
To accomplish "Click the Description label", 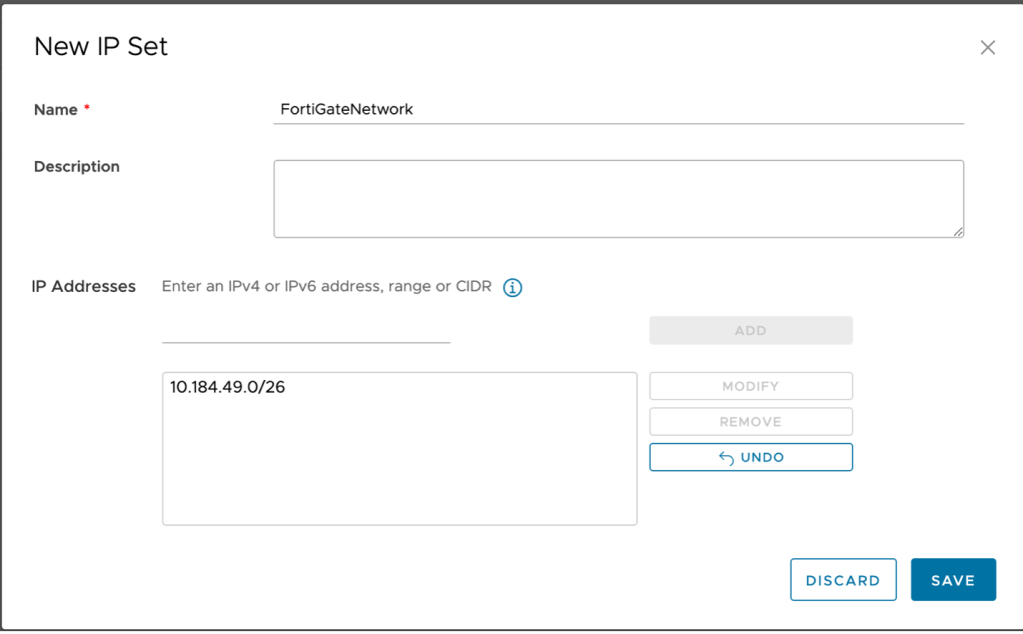I will (77, 167).
